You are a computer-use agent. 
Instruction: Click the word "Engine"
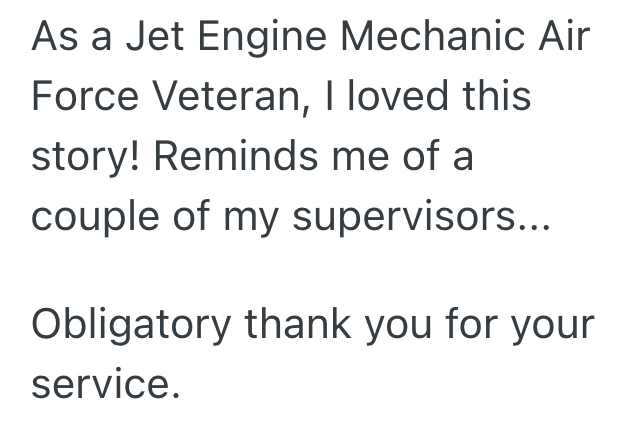[x=258, y=38]
